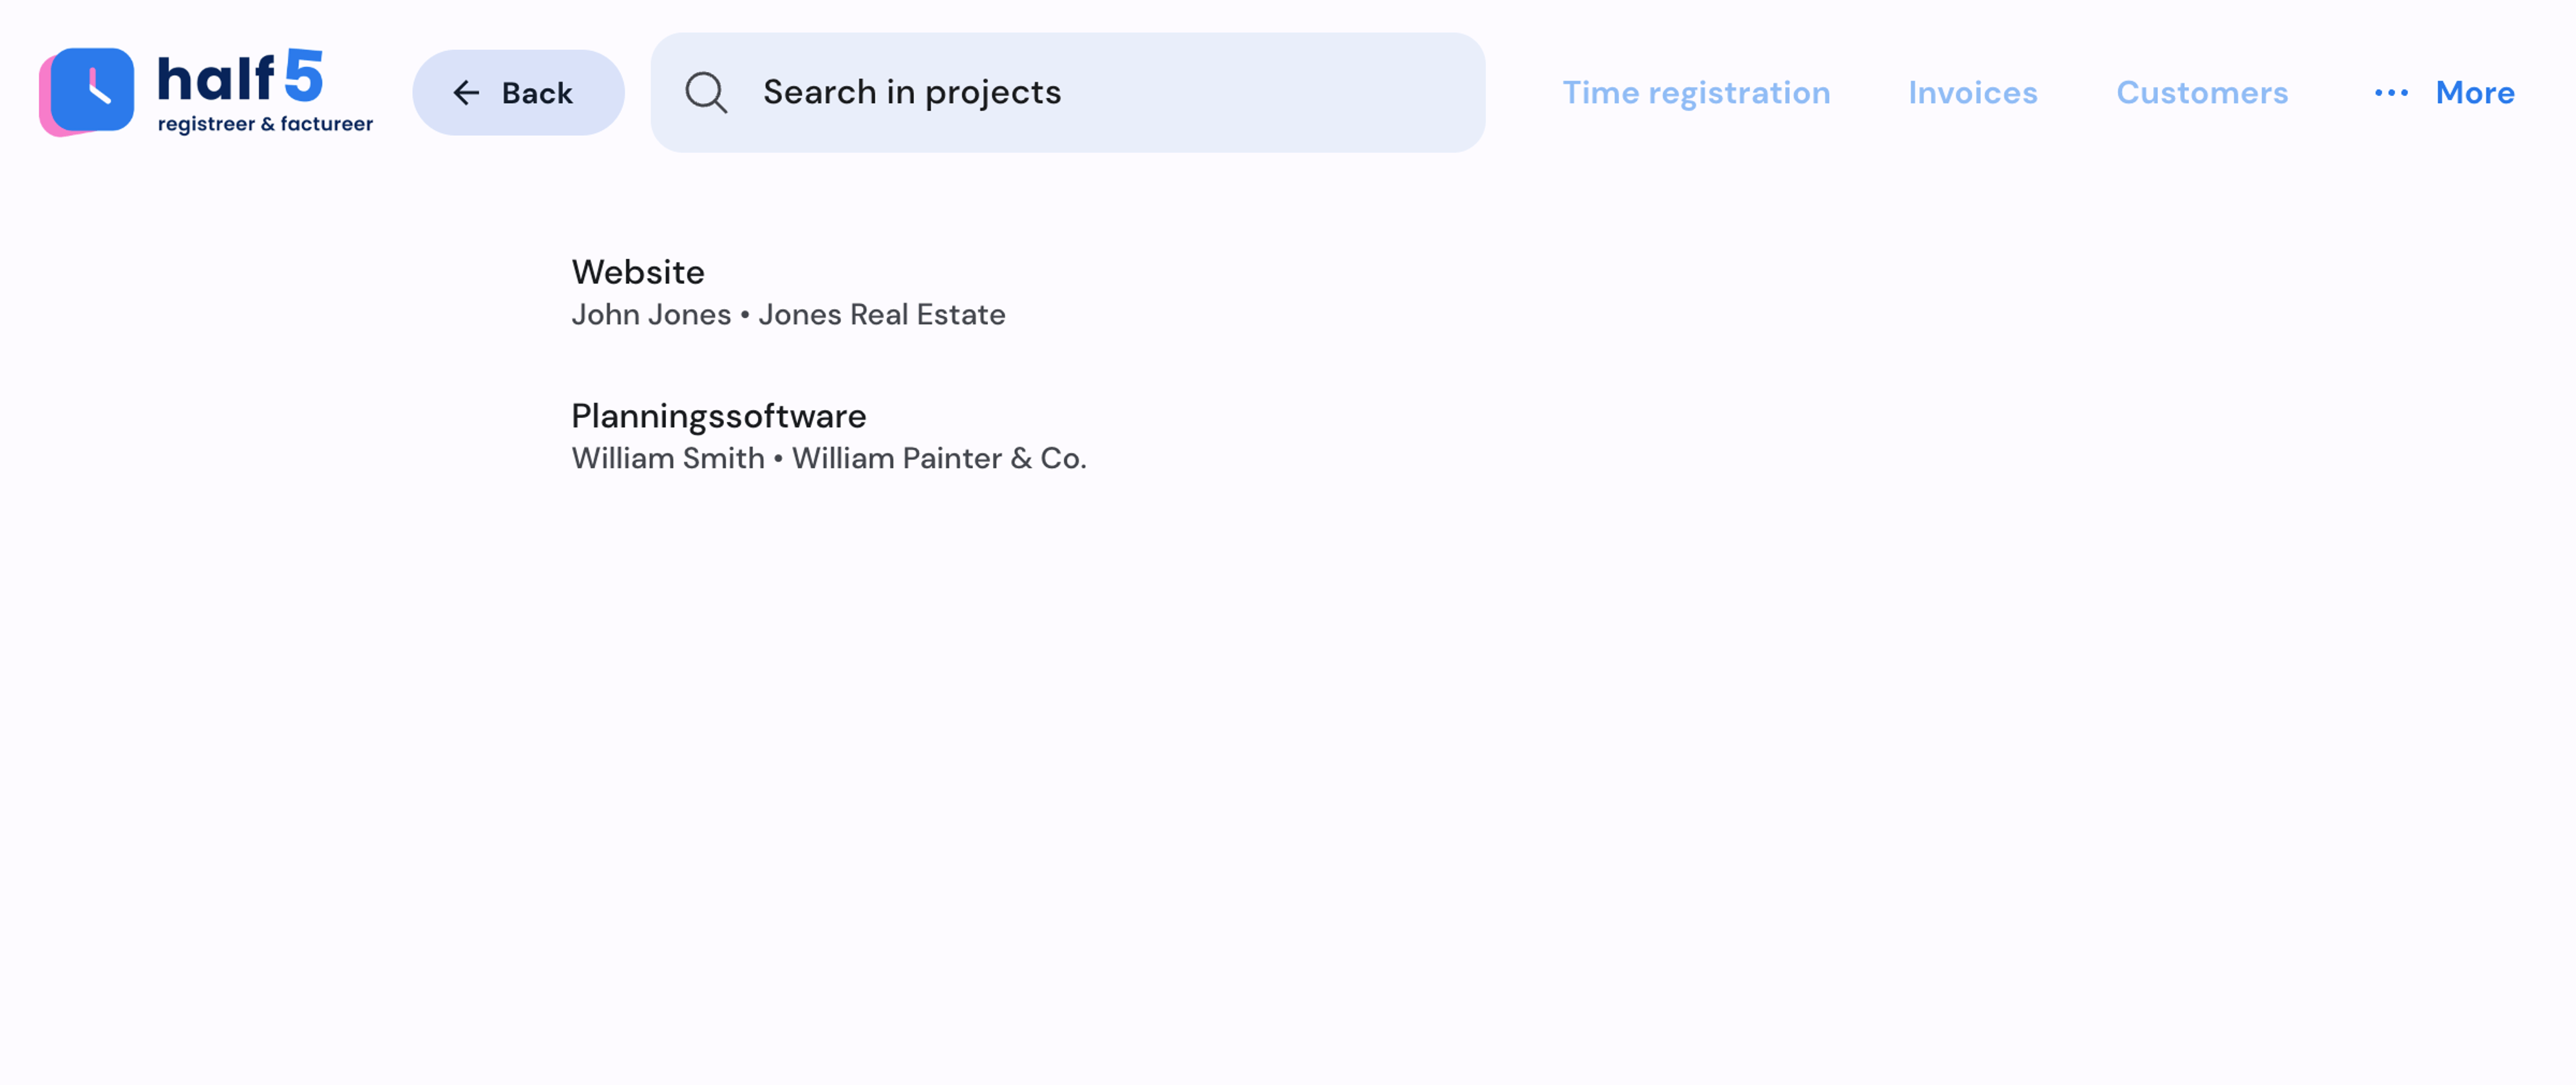Open the Time registration section
The height and width of the screenshot is (1085, 2576).
point(1697,92)
